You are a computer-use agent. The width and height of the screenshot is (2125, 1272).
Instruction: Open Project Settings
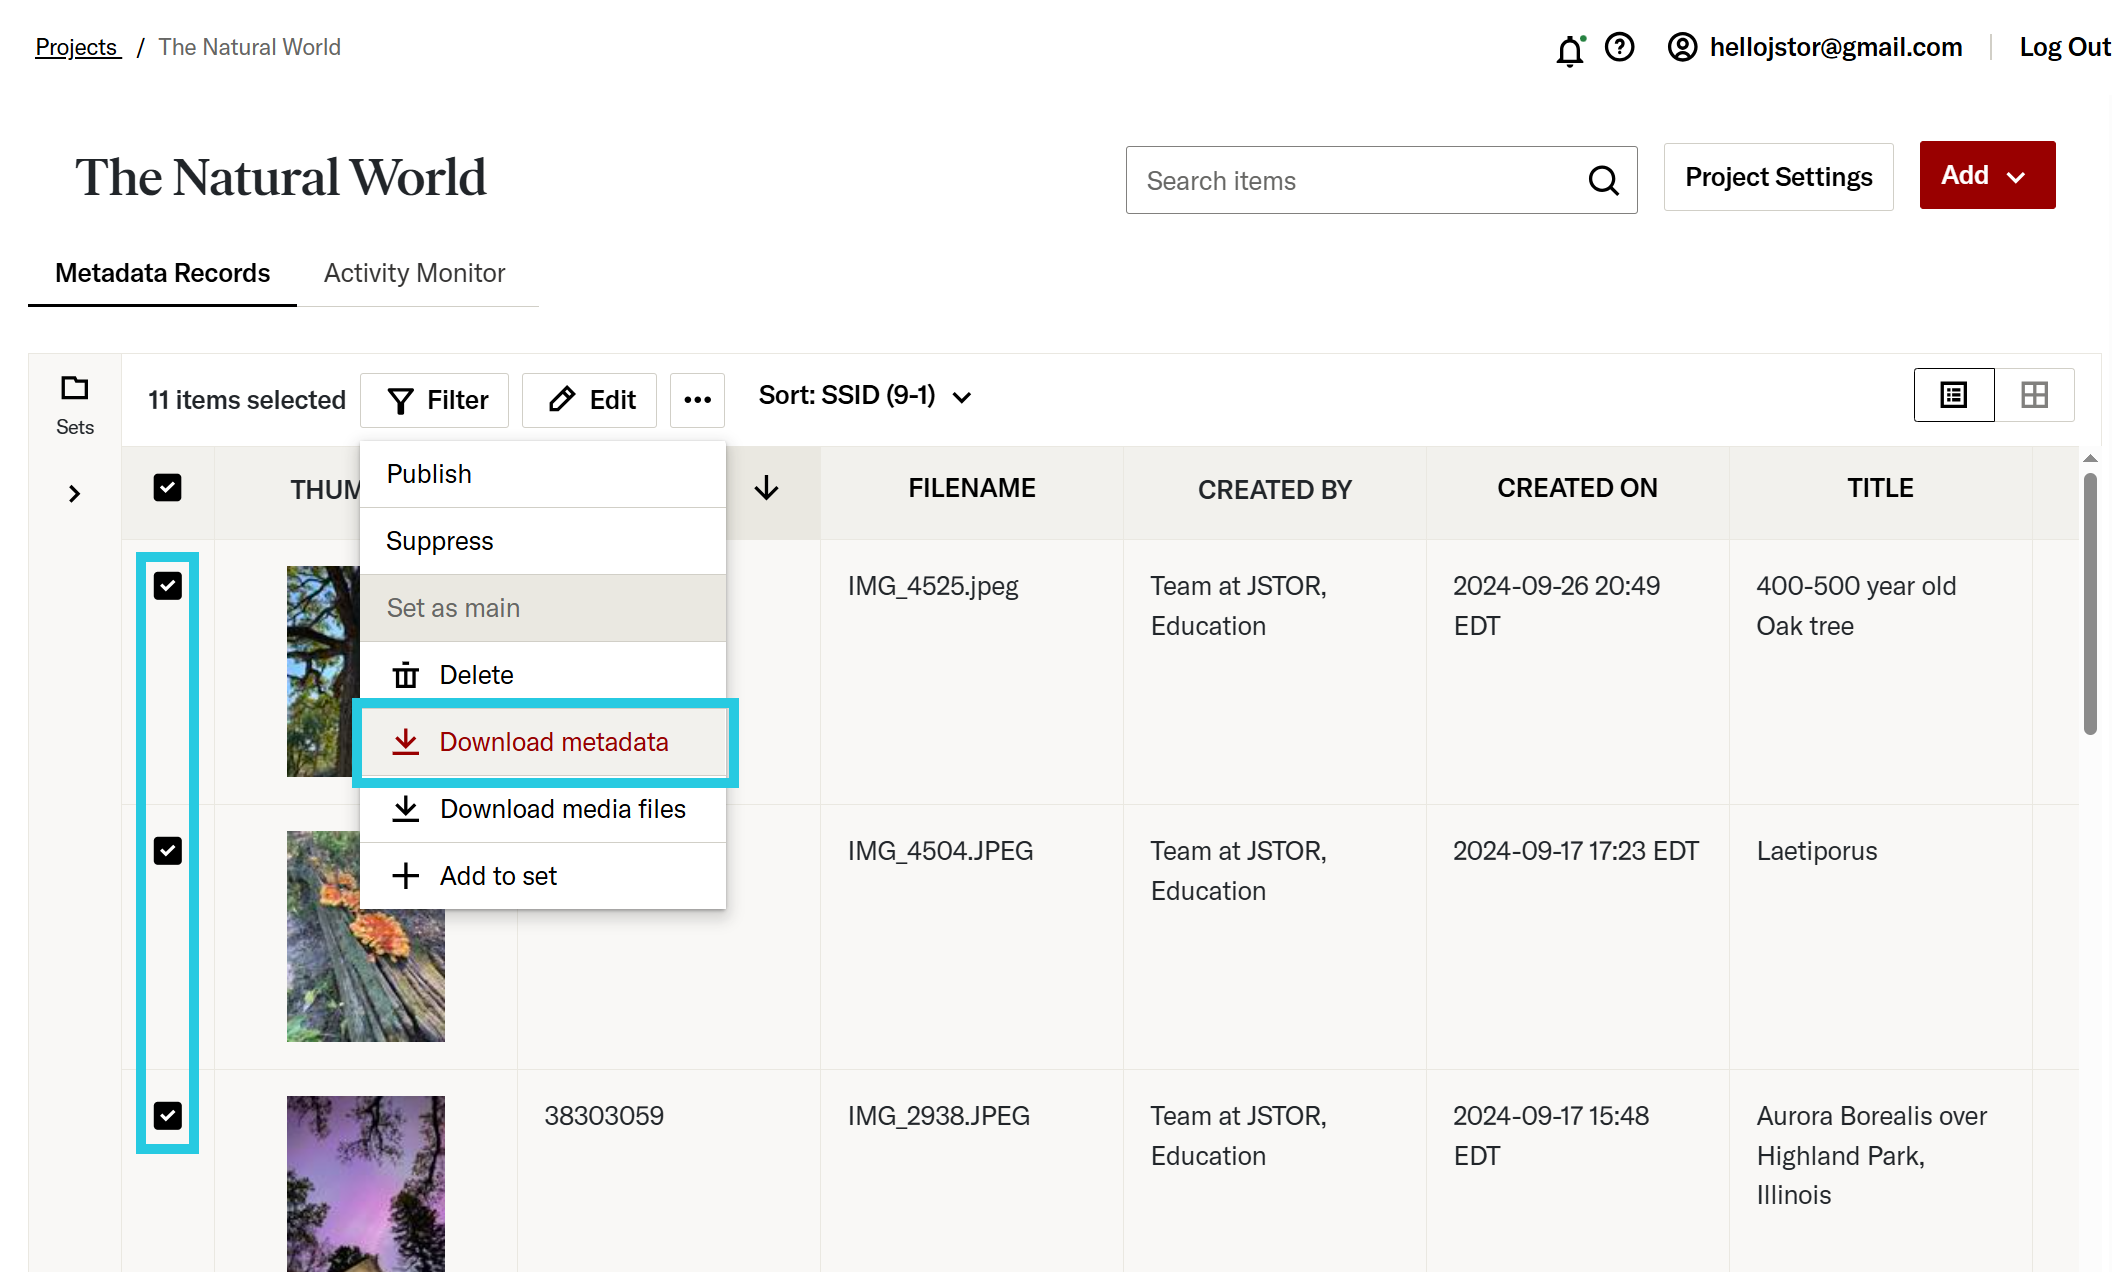(1778, 177)
